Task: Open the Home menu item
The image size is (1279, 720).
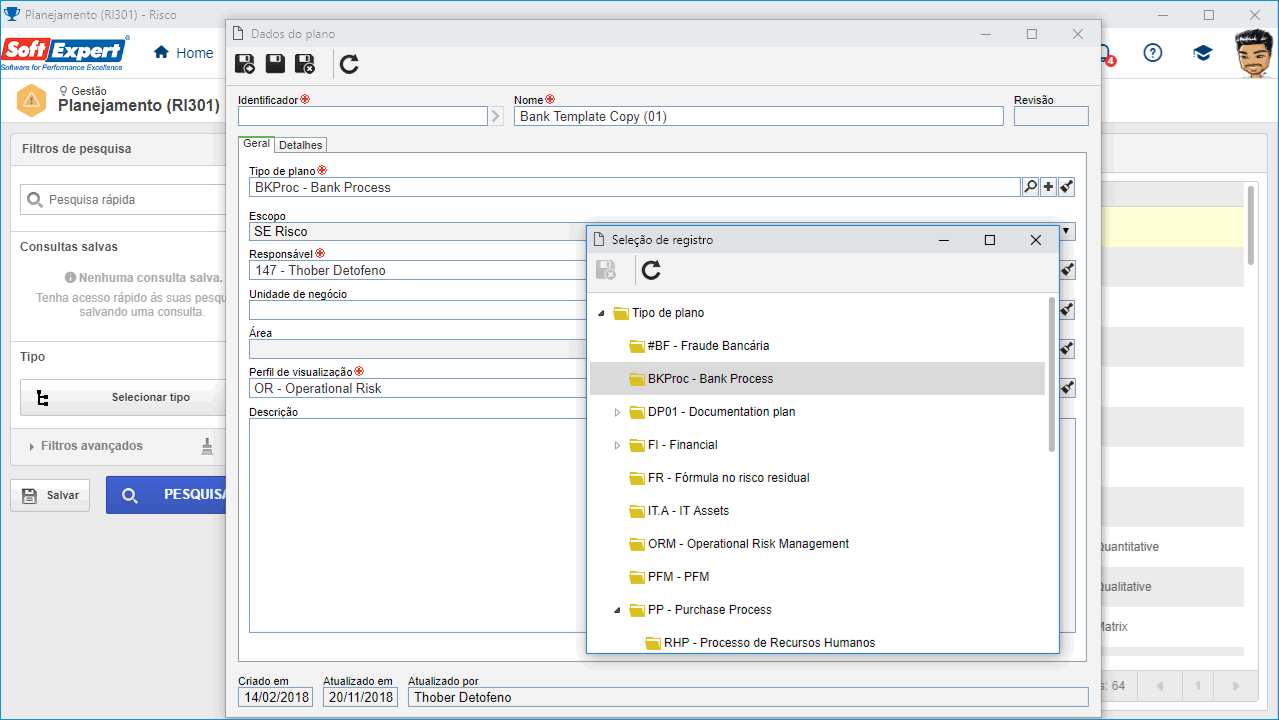Action: click(x=183, y=53)
